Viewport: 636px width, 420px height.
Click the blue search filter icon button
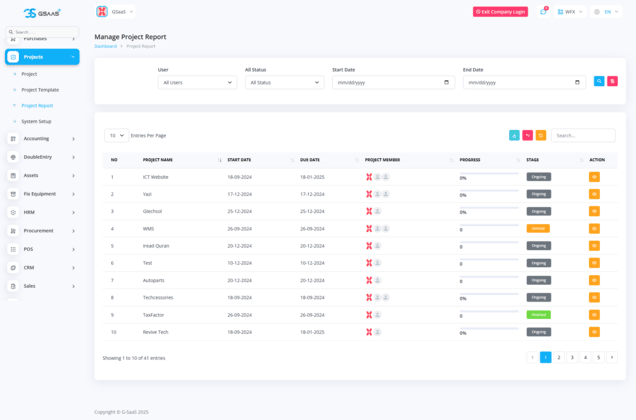(x=599, y=81)
